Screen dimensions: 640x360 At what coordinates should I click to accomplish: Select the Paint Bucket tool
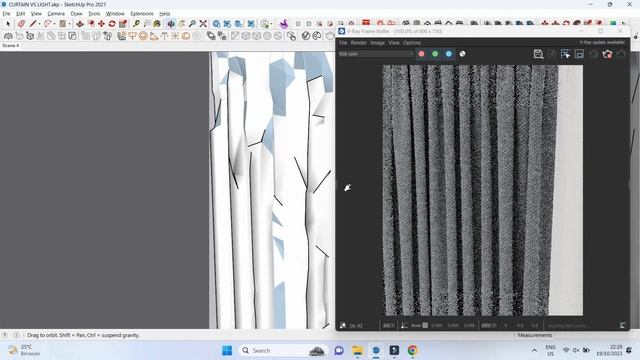pos(157,24)
